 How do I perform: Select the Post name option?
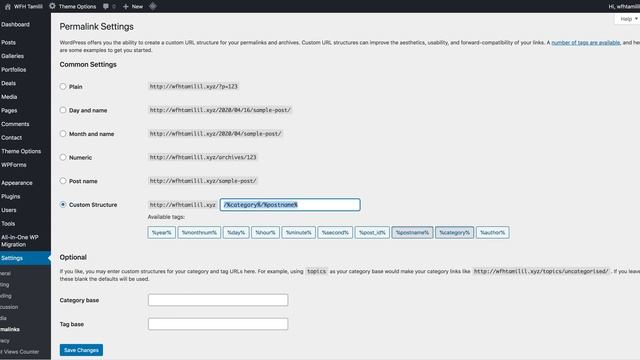63,181
